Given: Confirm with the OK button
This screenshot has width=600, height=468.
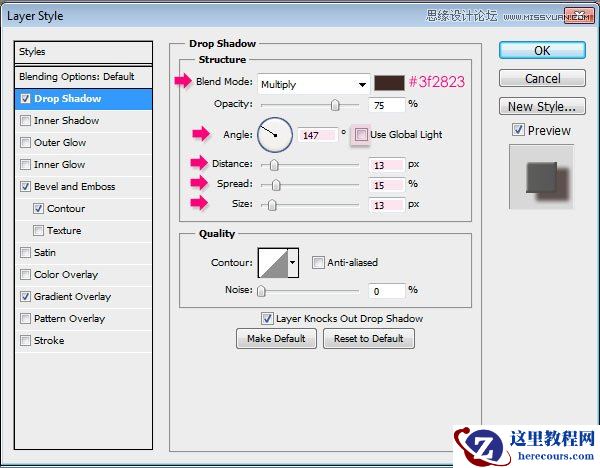Looking at the screenshot, I should pos(542,50).
